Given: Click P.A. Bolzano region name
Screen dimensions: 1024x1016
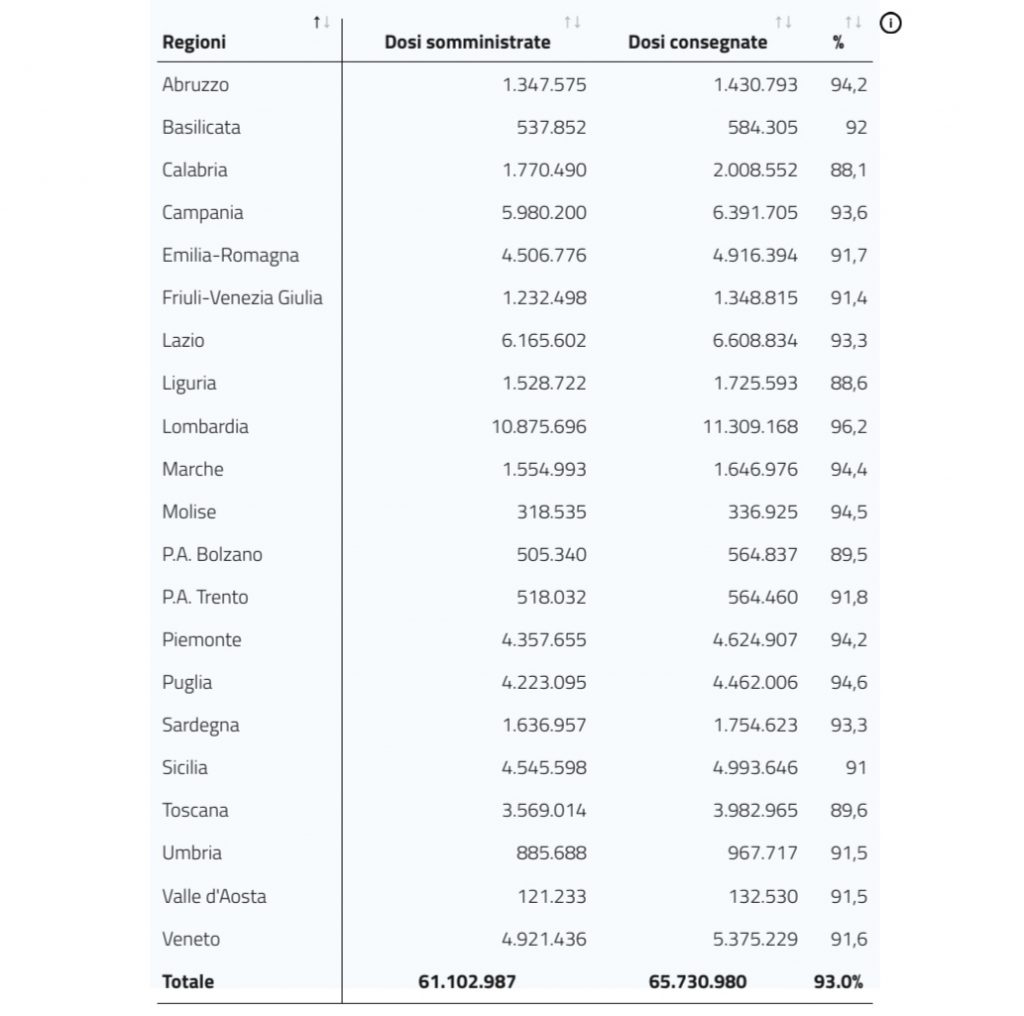Looking at the screenshot, I should coord(212,554).
